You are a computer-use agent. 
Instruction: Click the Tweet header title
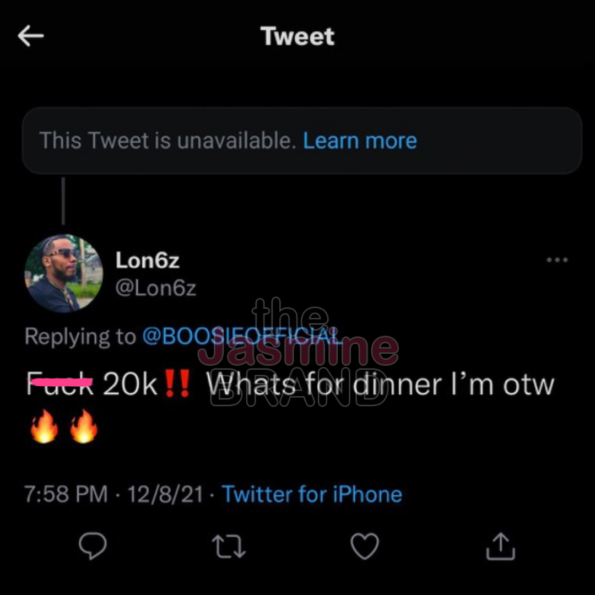(298, 36)
